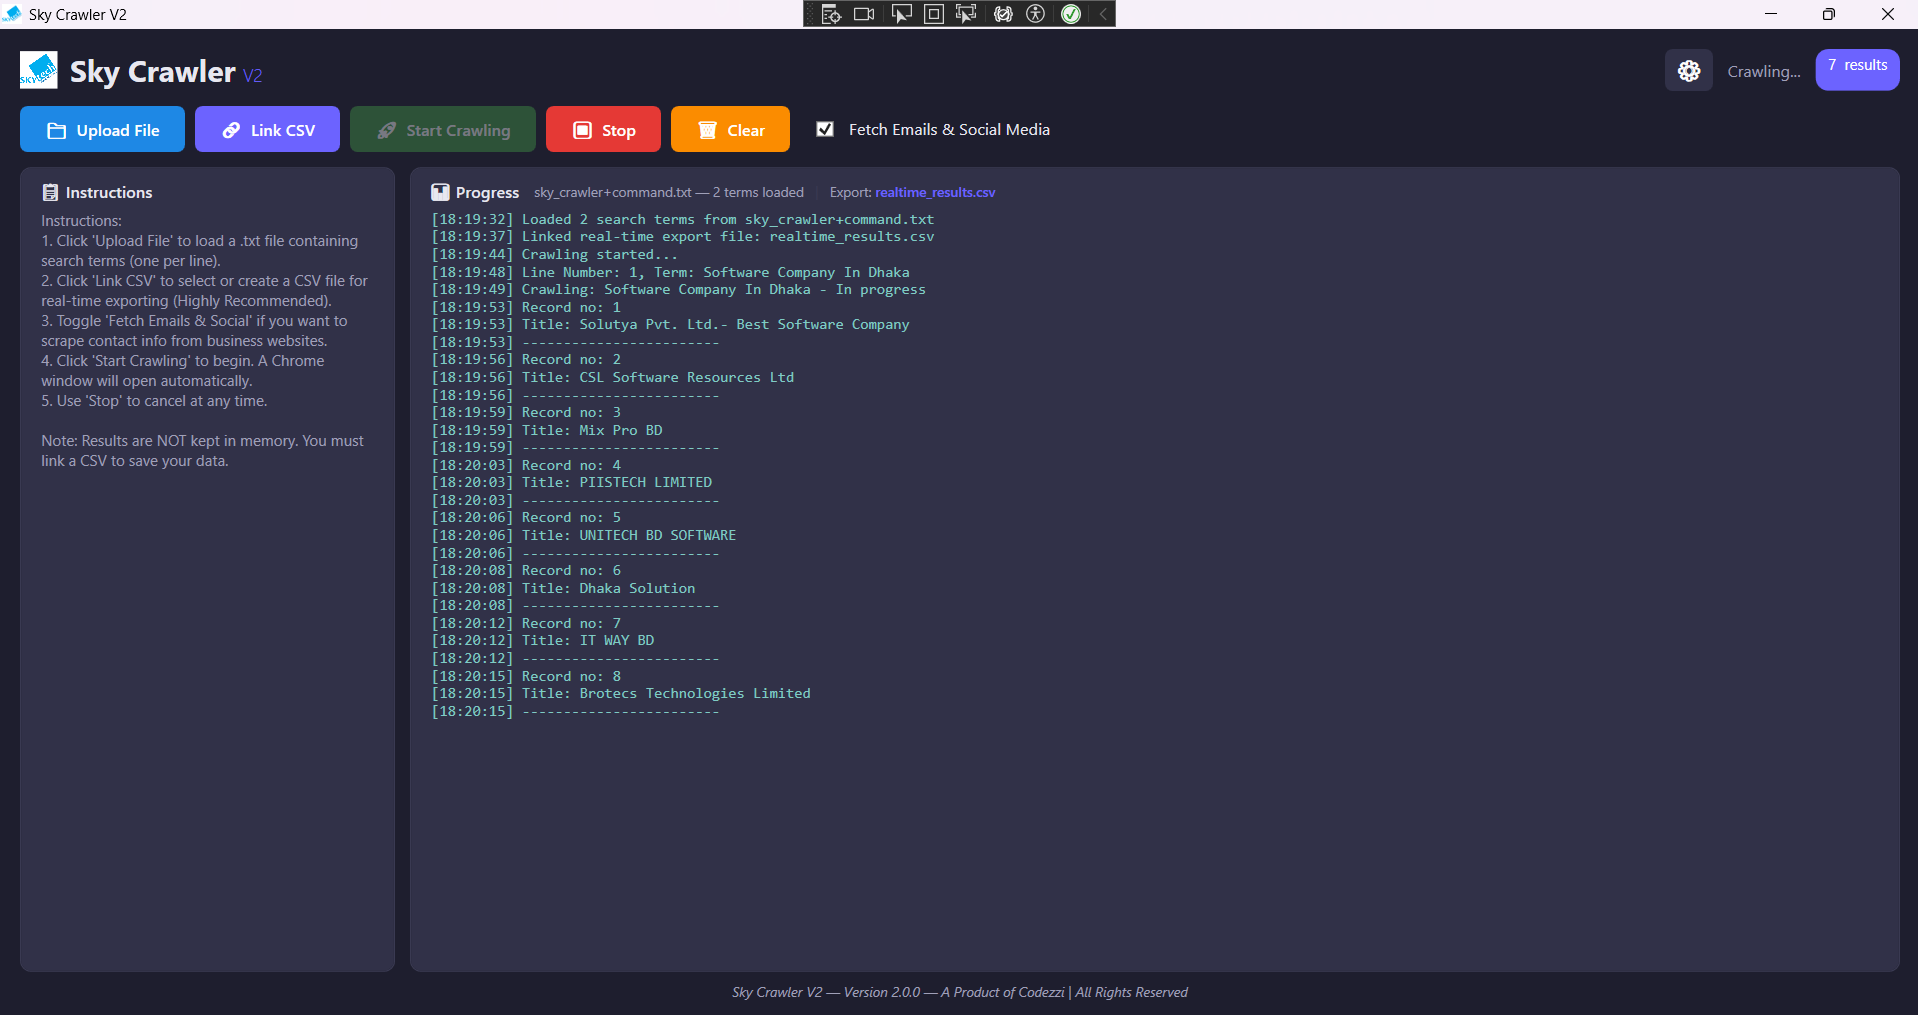Screen dimensions: 1918x1015
Task: Click the orange Clear button
Action: point(731,130)
